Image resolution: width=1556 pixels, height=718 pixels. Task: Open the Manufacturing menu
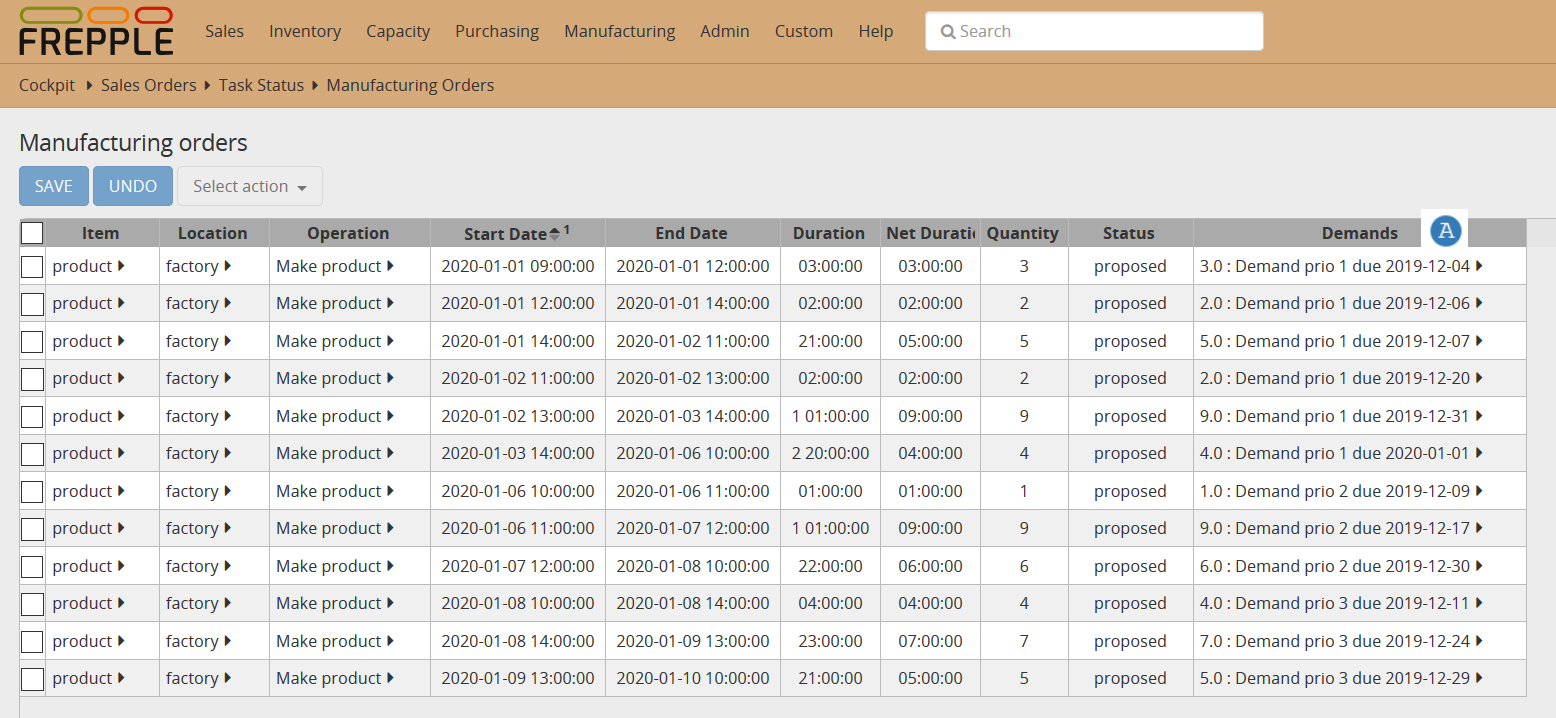pyautogui.click(x=619, y=31)
